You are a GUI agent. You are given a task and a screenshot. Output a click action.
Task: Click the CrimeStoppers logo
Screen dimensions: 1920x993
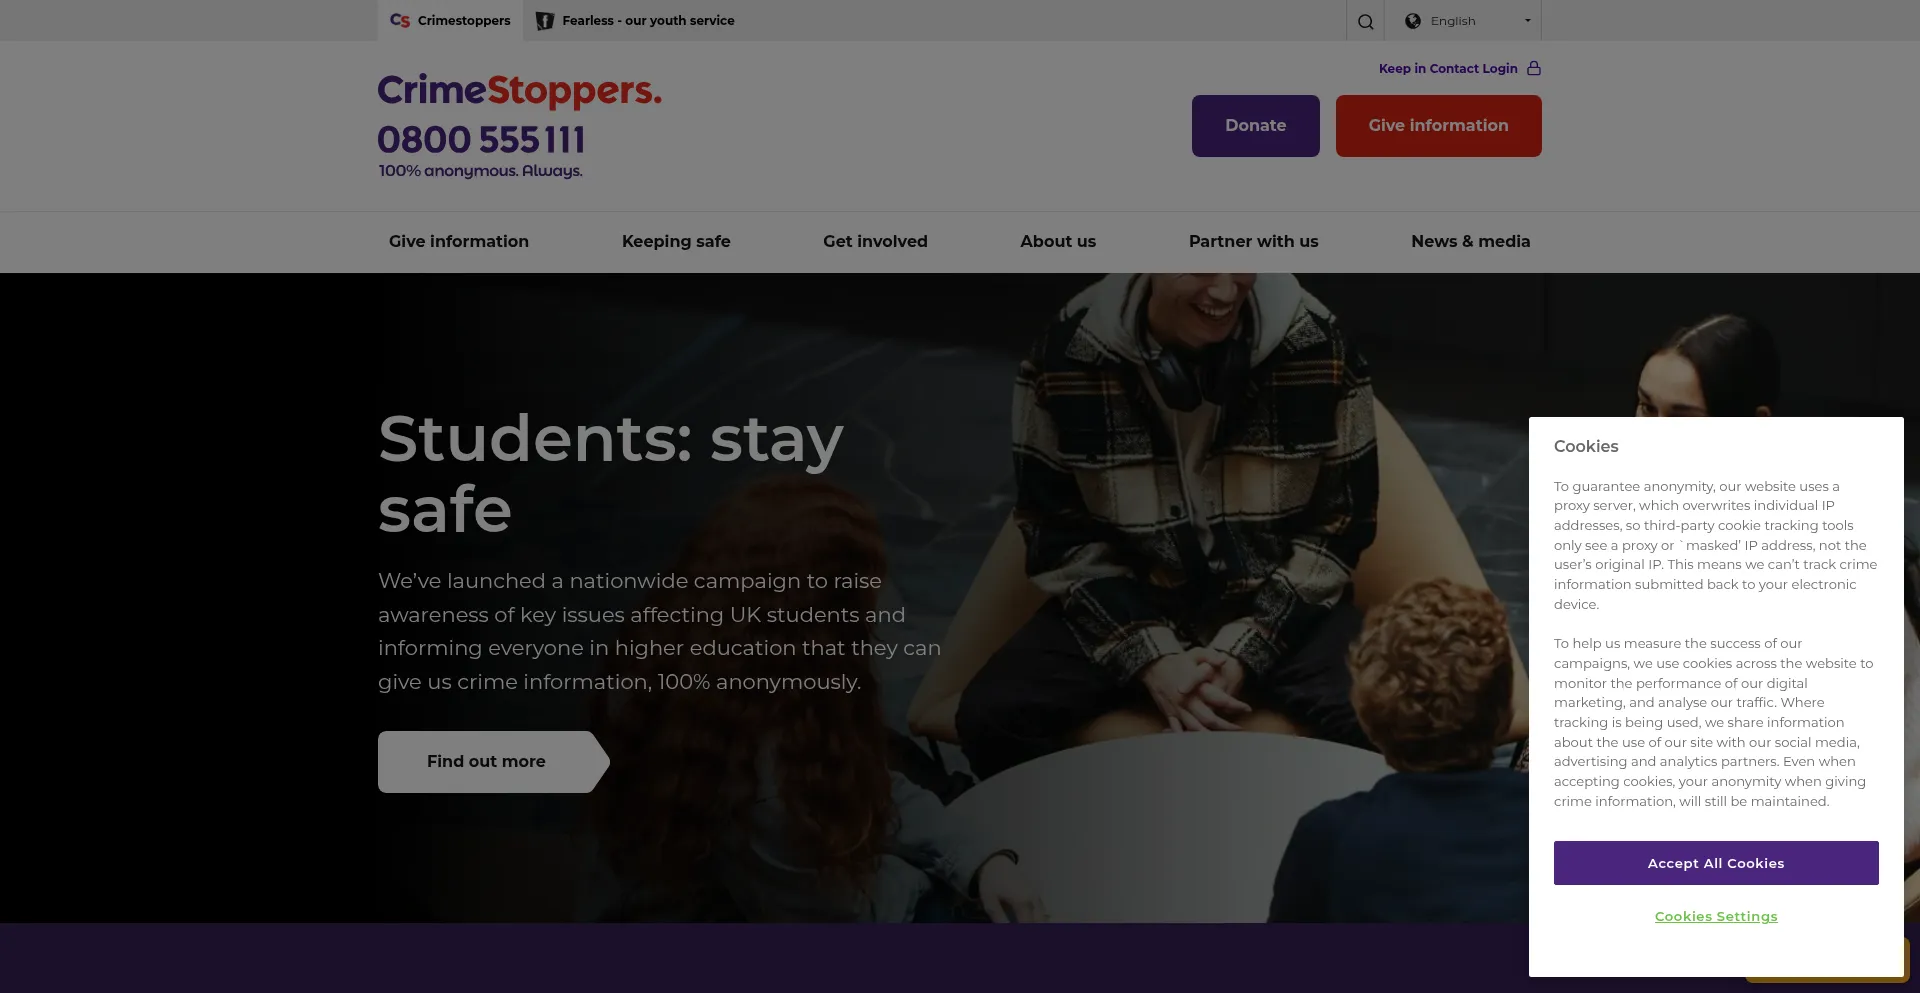pyautogui.click(x=519, y=90)
